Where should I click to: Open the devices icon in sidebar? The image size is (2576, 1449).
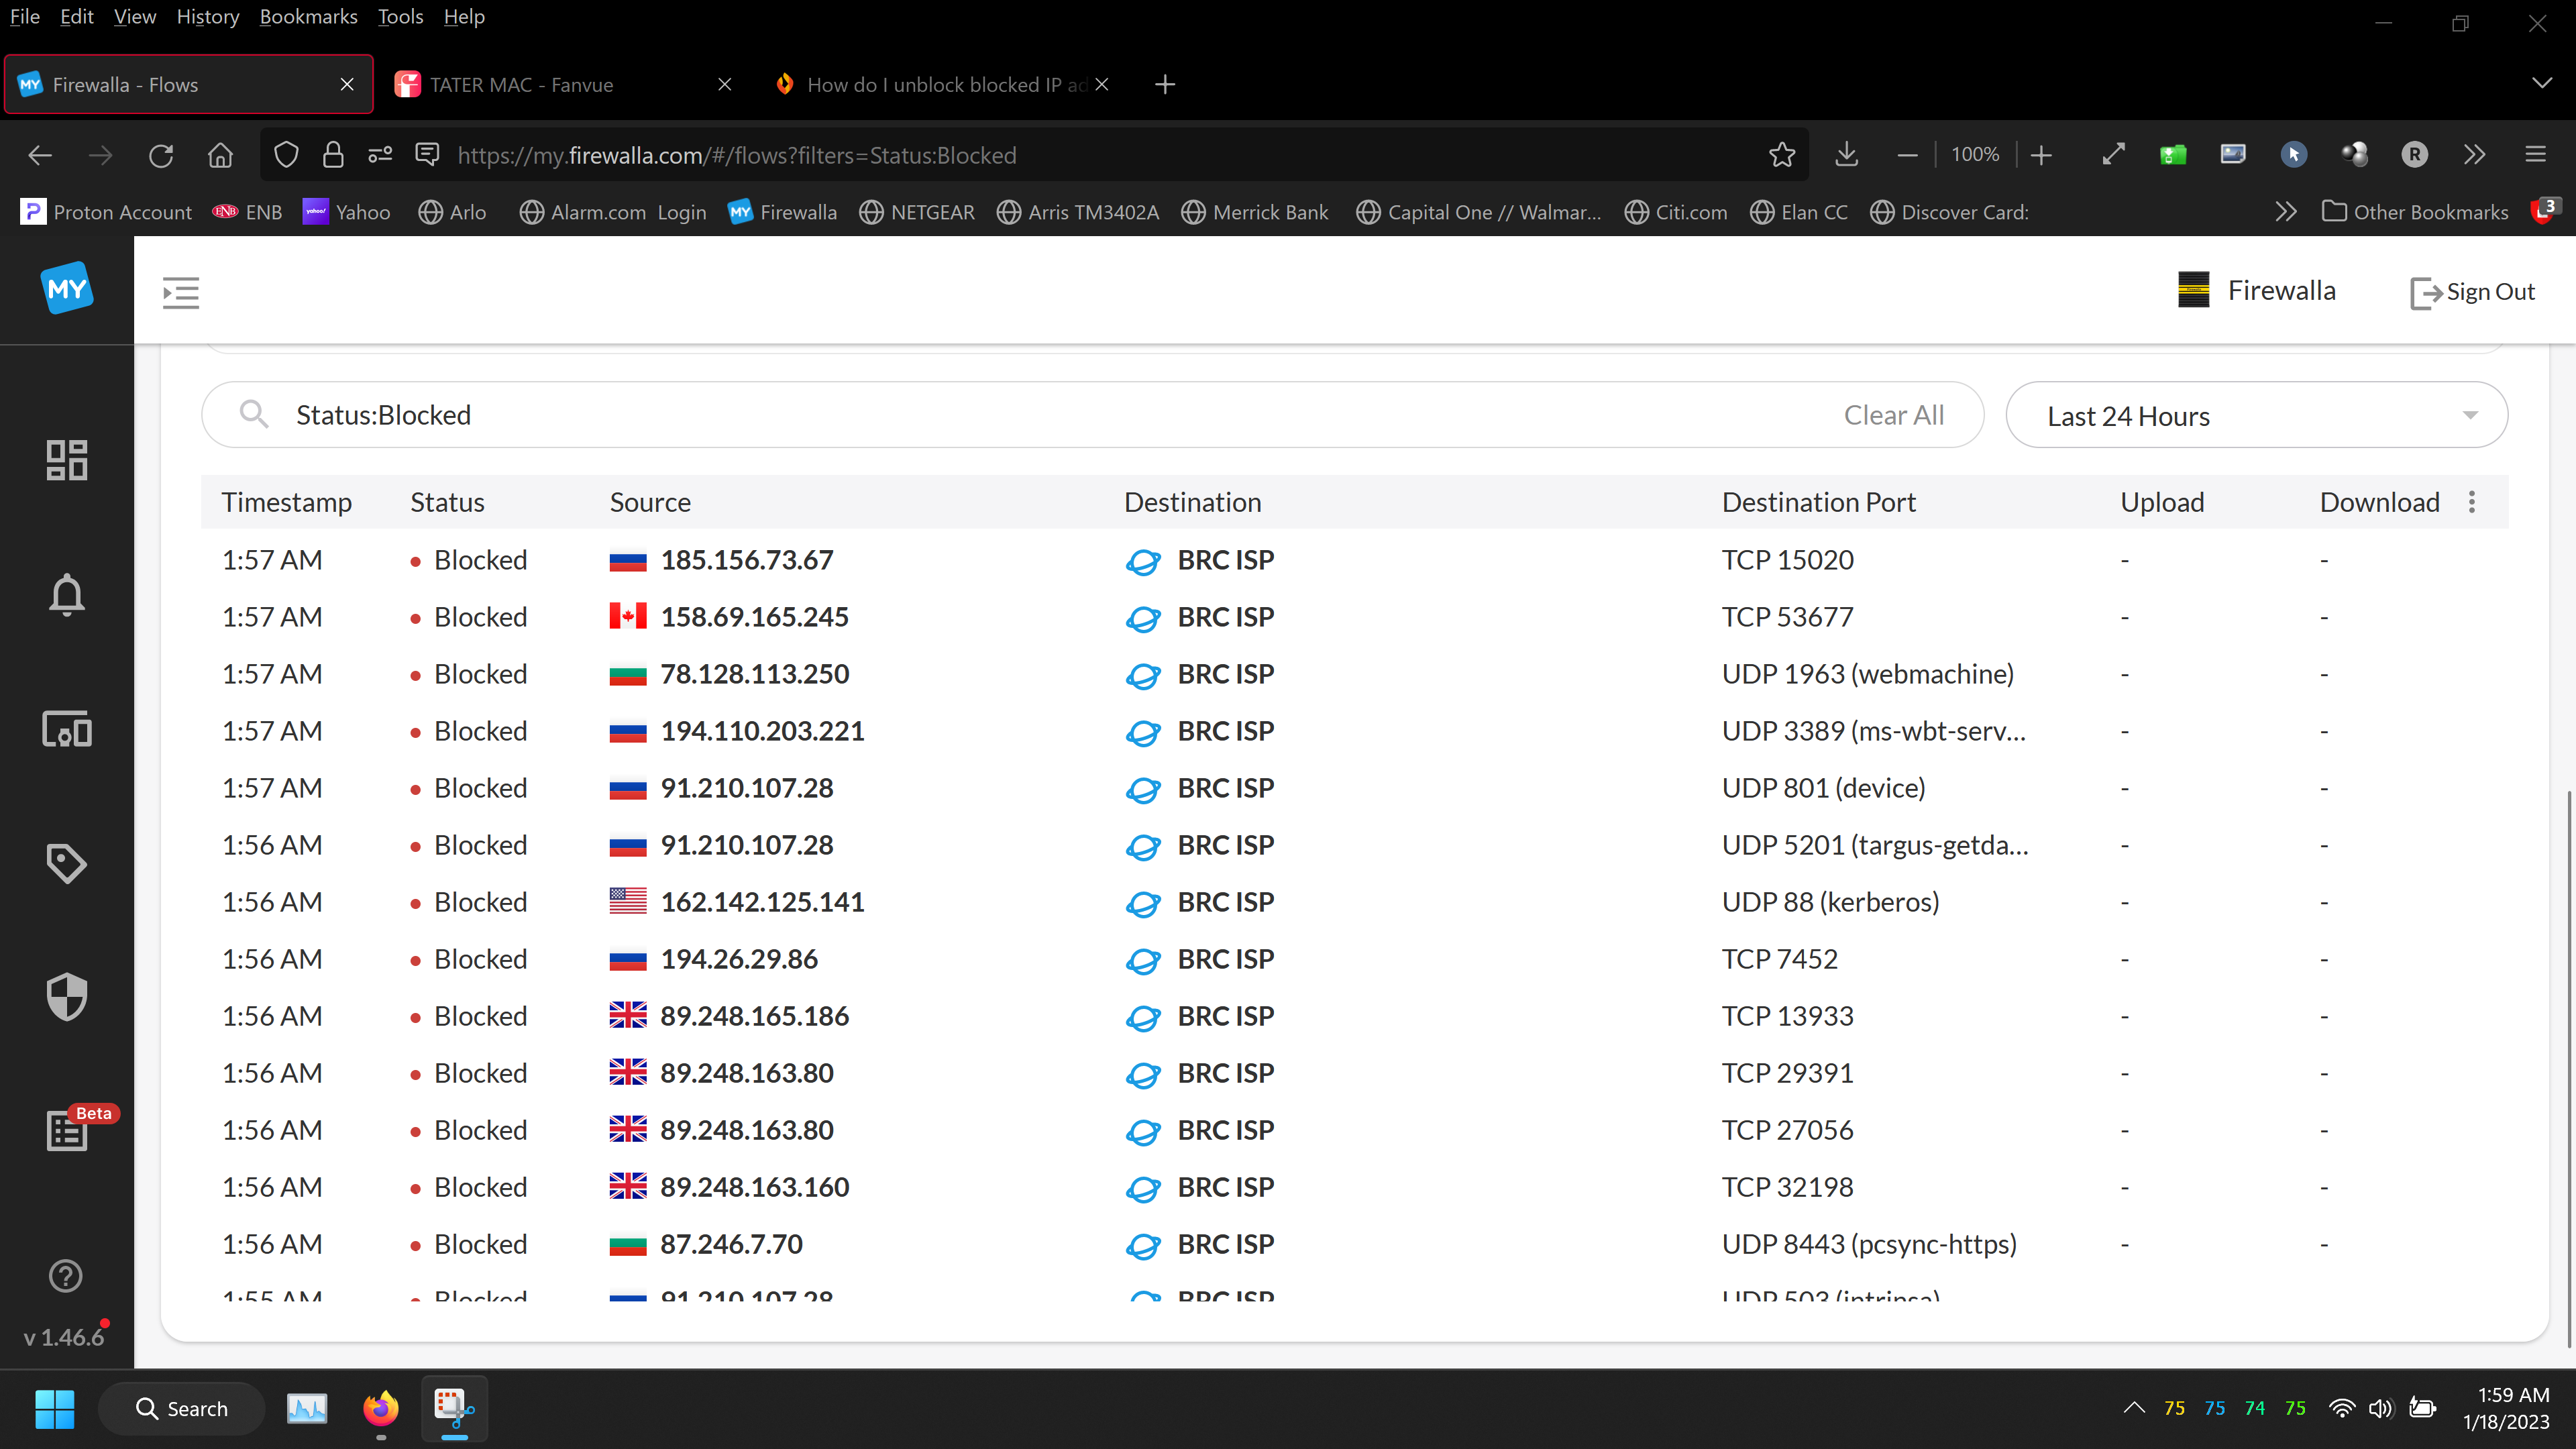coord(67,730)
